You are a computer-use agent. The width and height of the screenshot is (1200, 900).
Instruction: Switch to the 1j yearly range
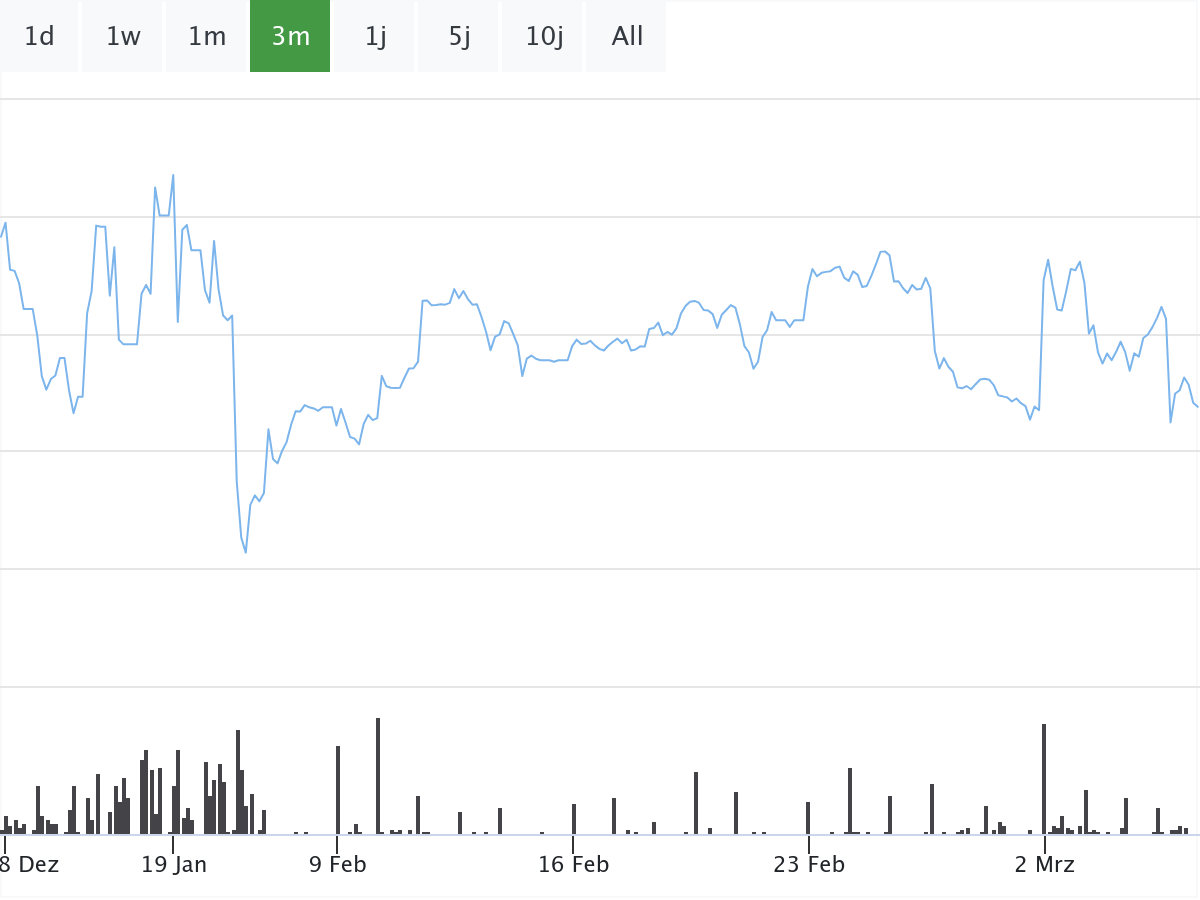pos(375,37)
